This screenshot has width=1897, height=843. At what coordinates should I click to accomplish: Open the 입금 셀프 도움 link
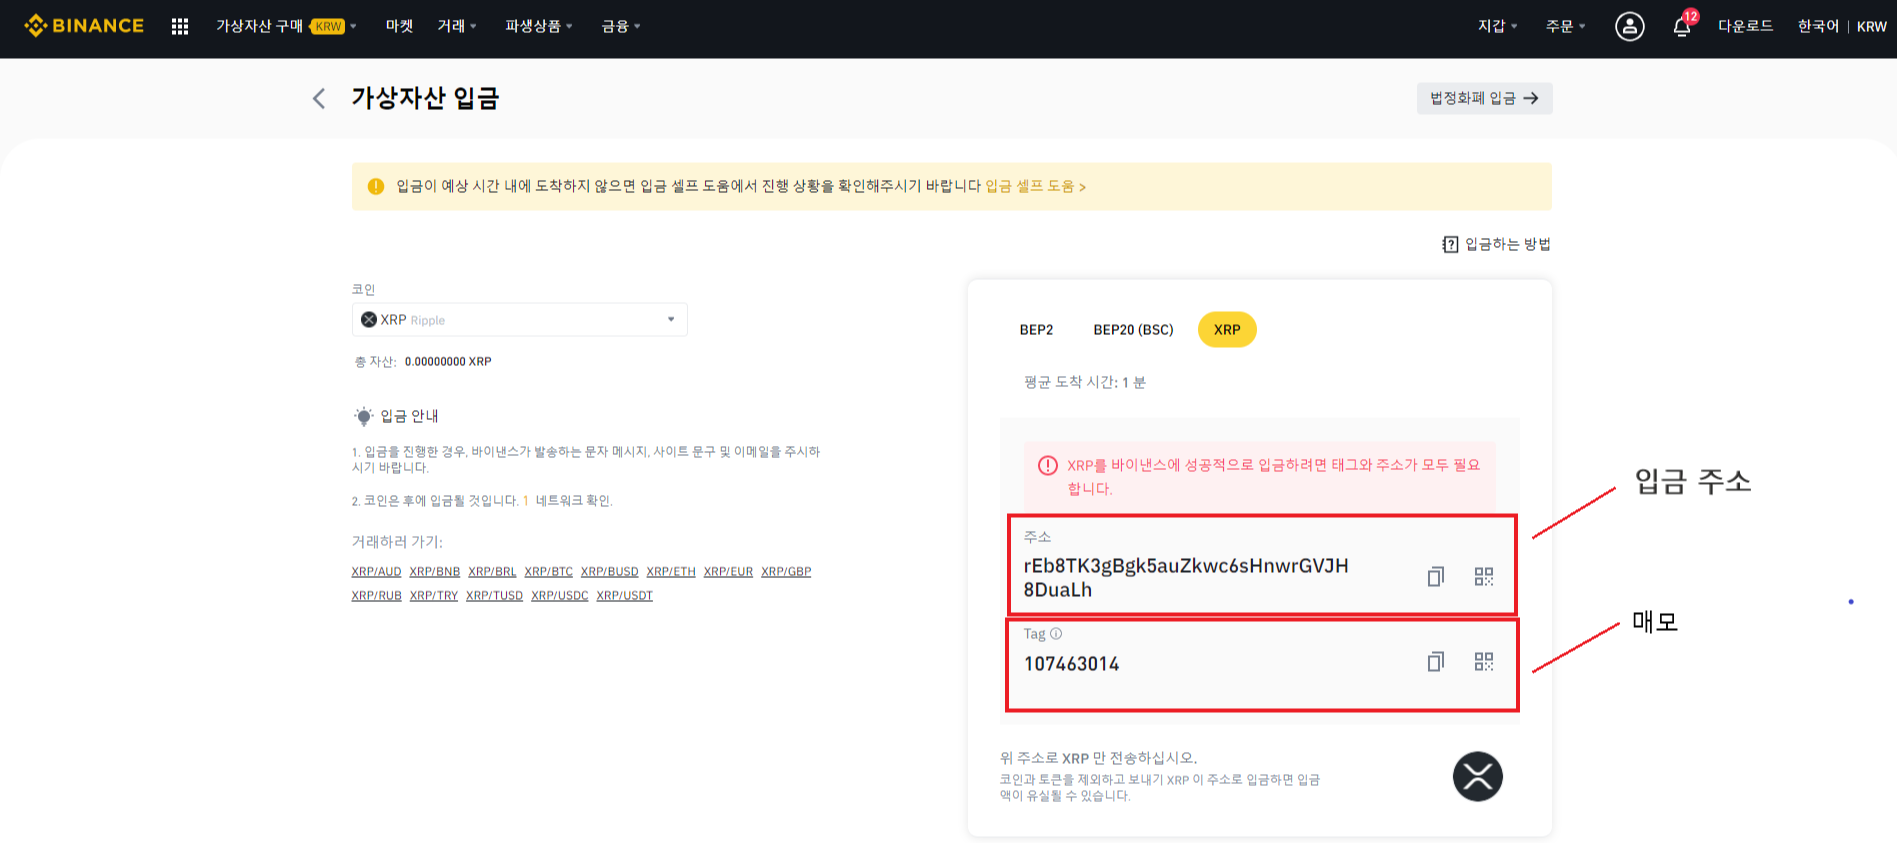coord(1035,187)
